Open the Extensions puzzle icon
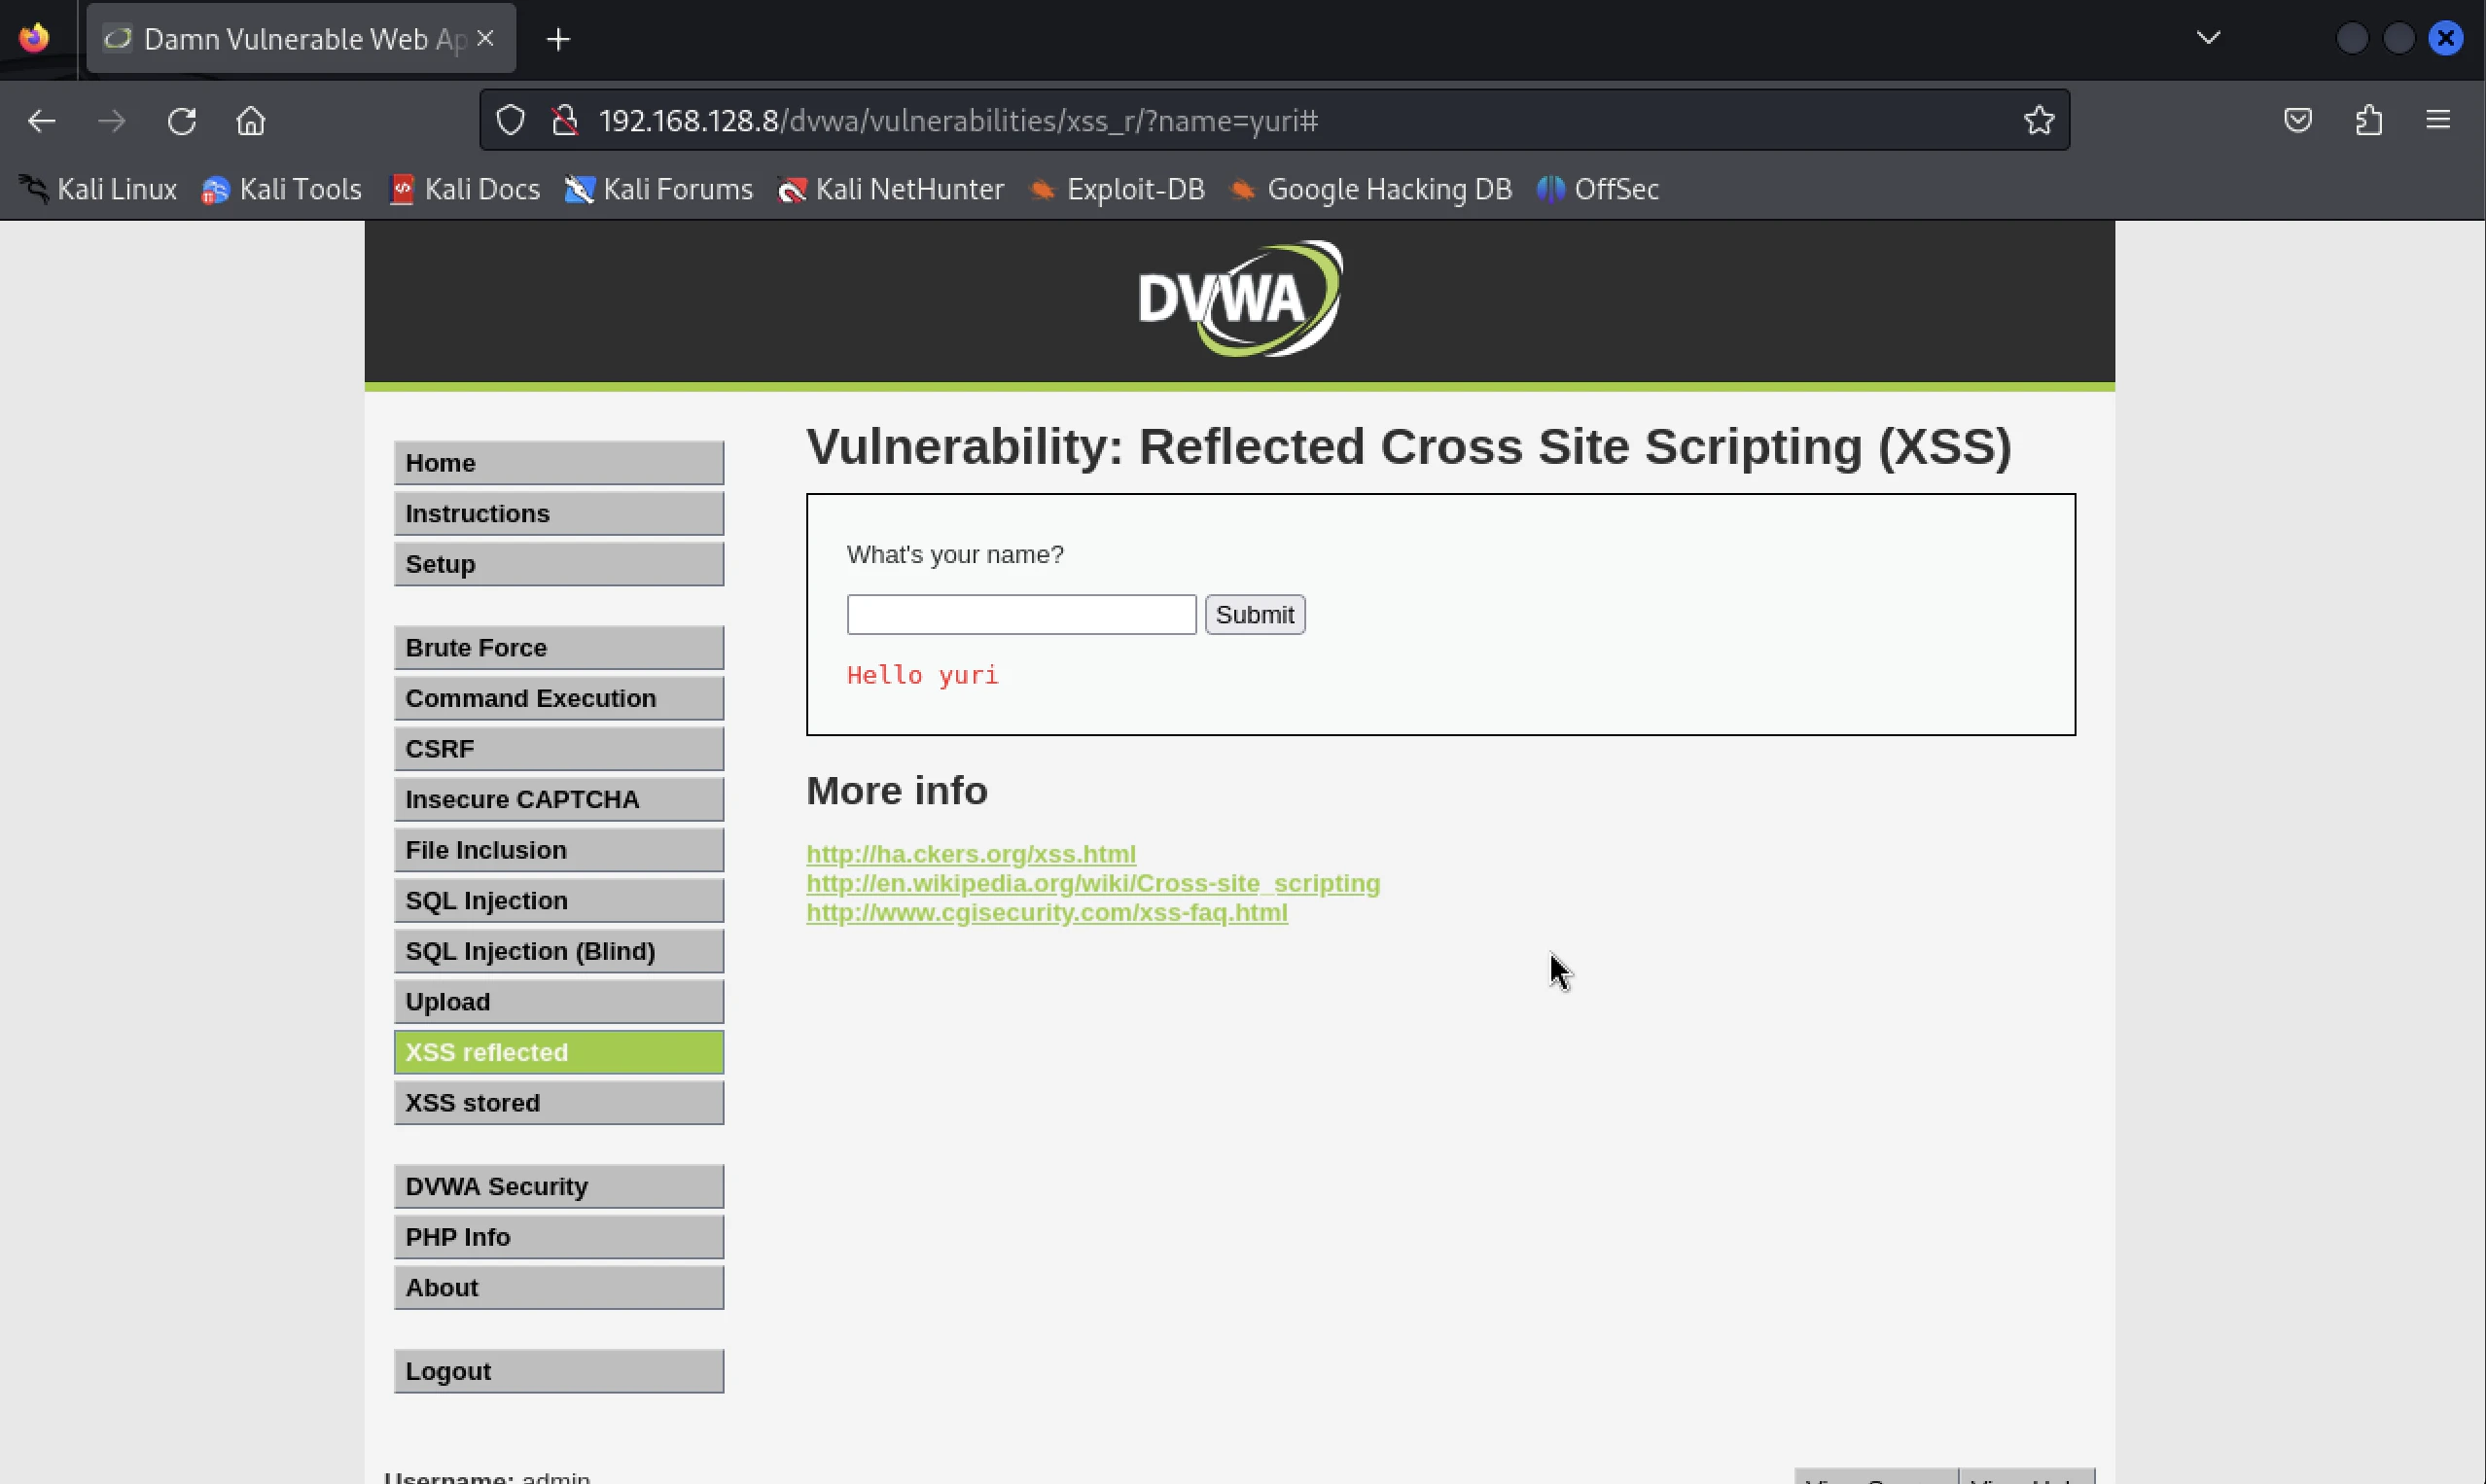2486x1484 pixels. pyautogui.click(x=2369, y=121)
